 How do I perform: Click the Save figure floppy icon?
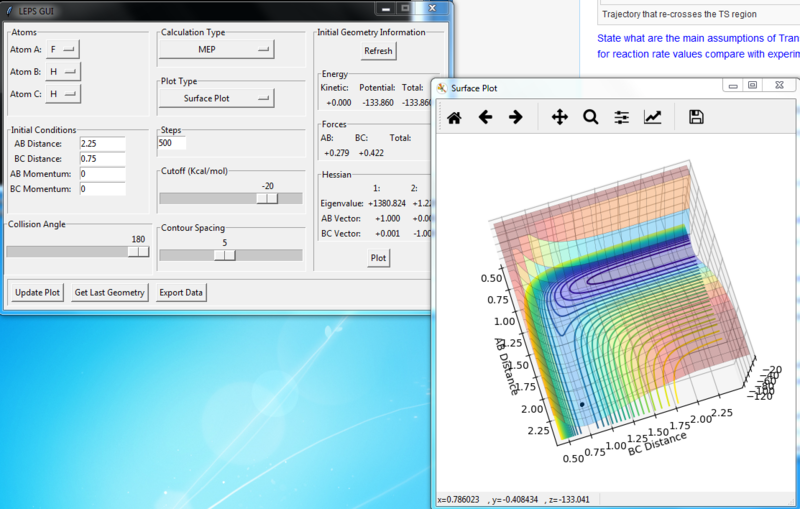[x=697, y=117]
